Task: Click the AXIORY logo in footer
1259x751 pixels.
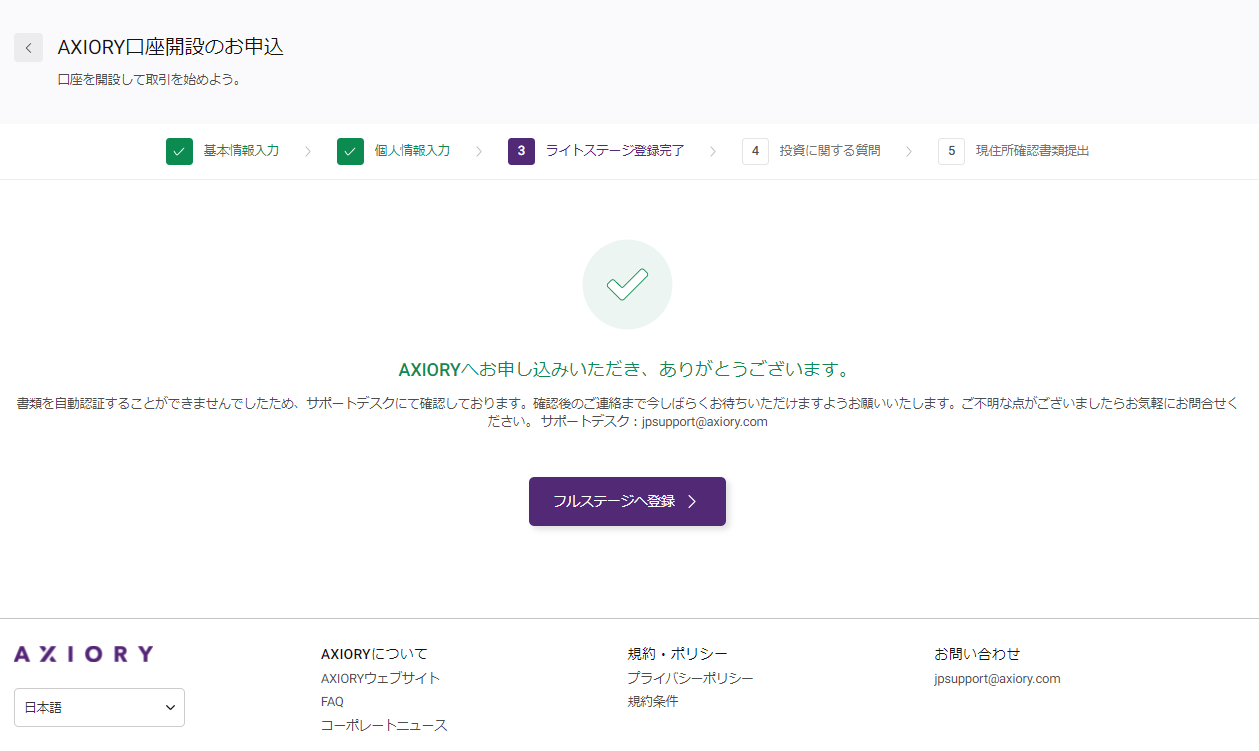Action: (84, 654)
